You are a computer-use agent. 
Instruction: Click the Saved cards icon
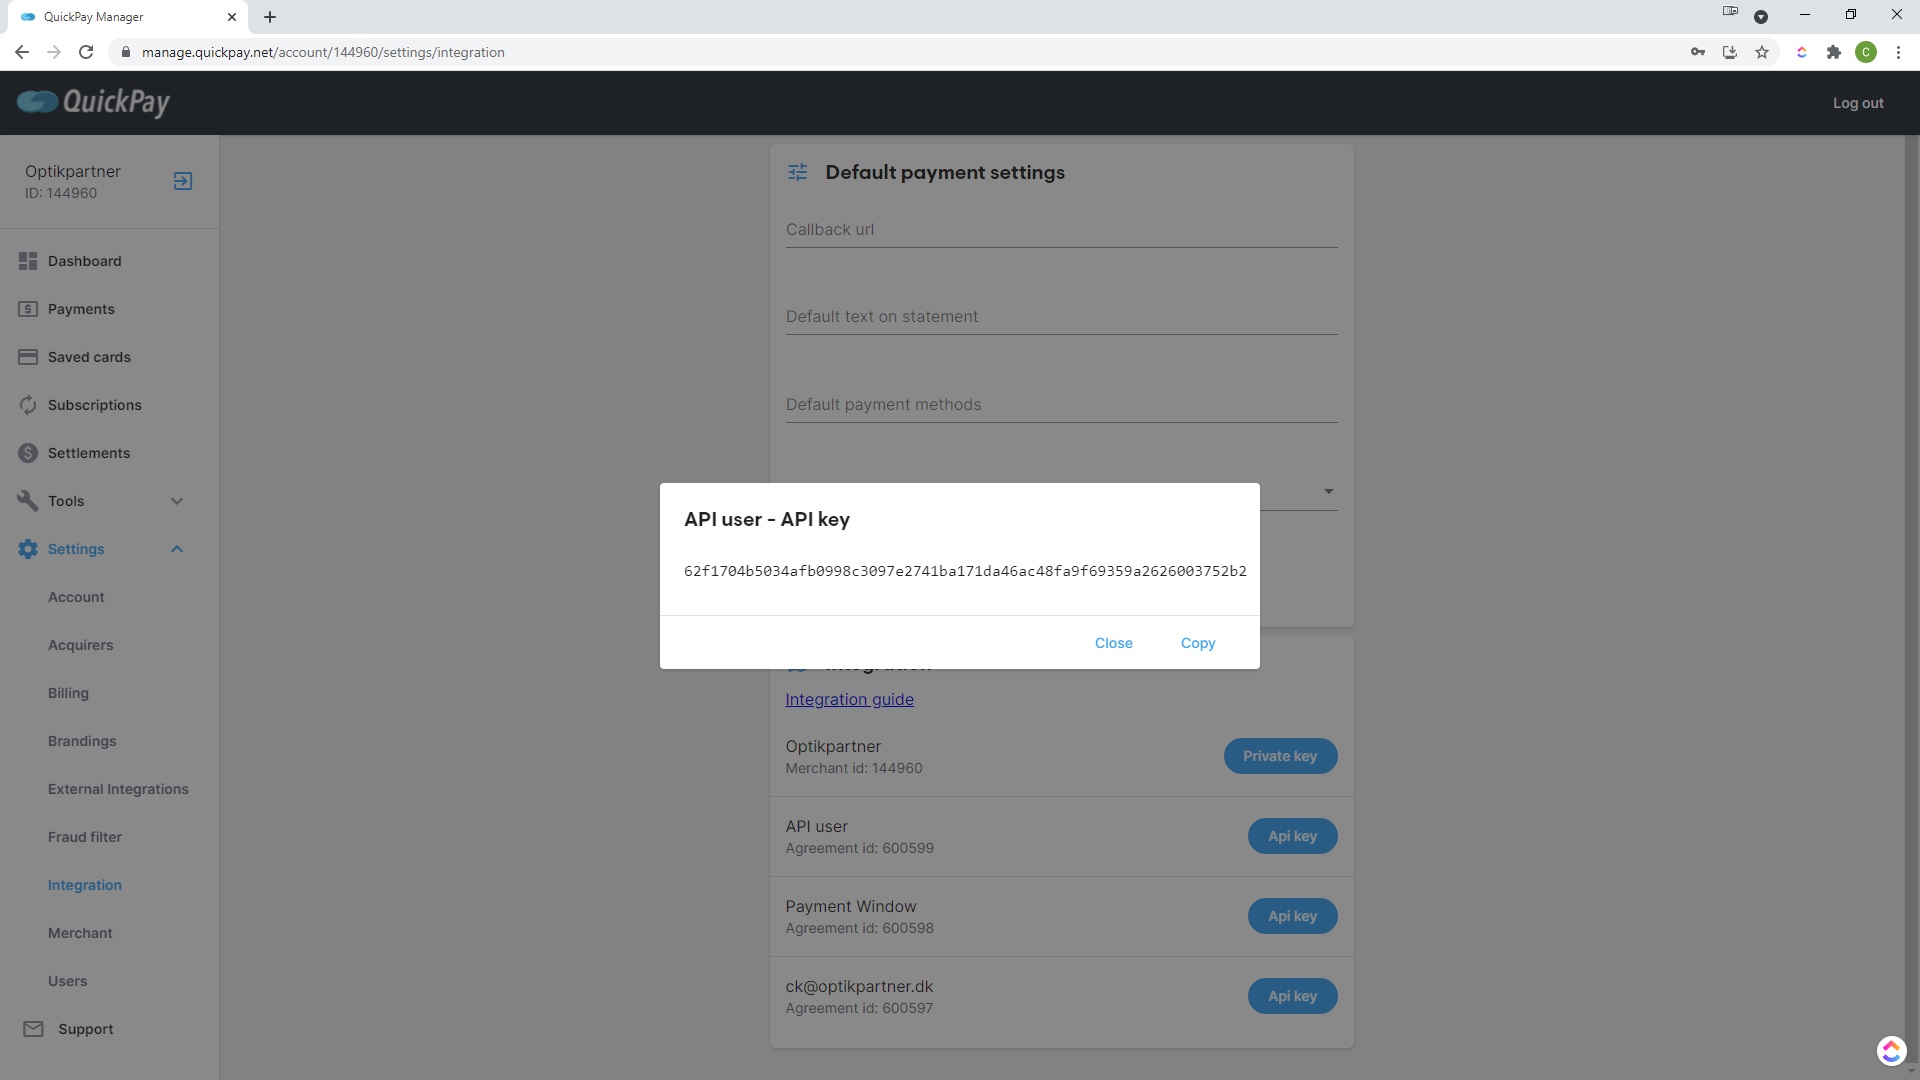point(28,357)
